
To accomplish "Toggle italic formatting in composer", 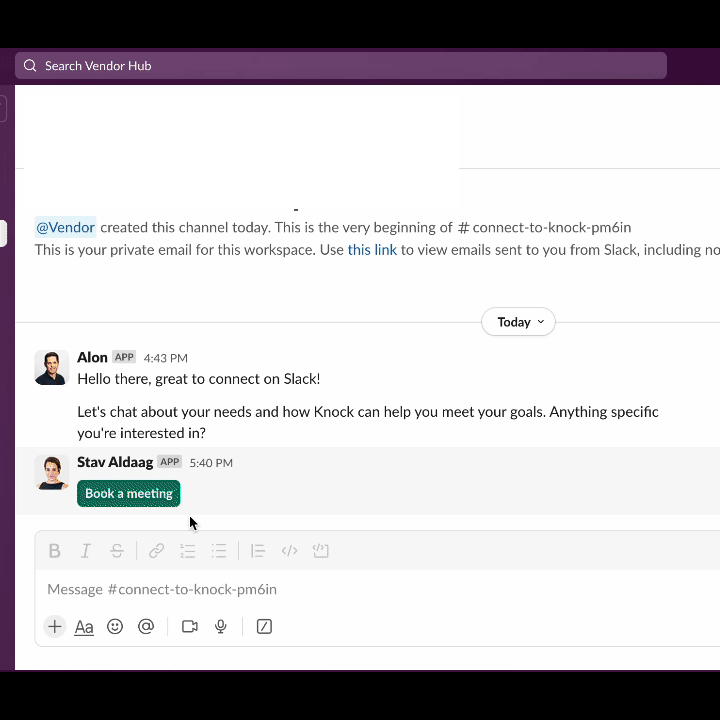I will (85, 550).
